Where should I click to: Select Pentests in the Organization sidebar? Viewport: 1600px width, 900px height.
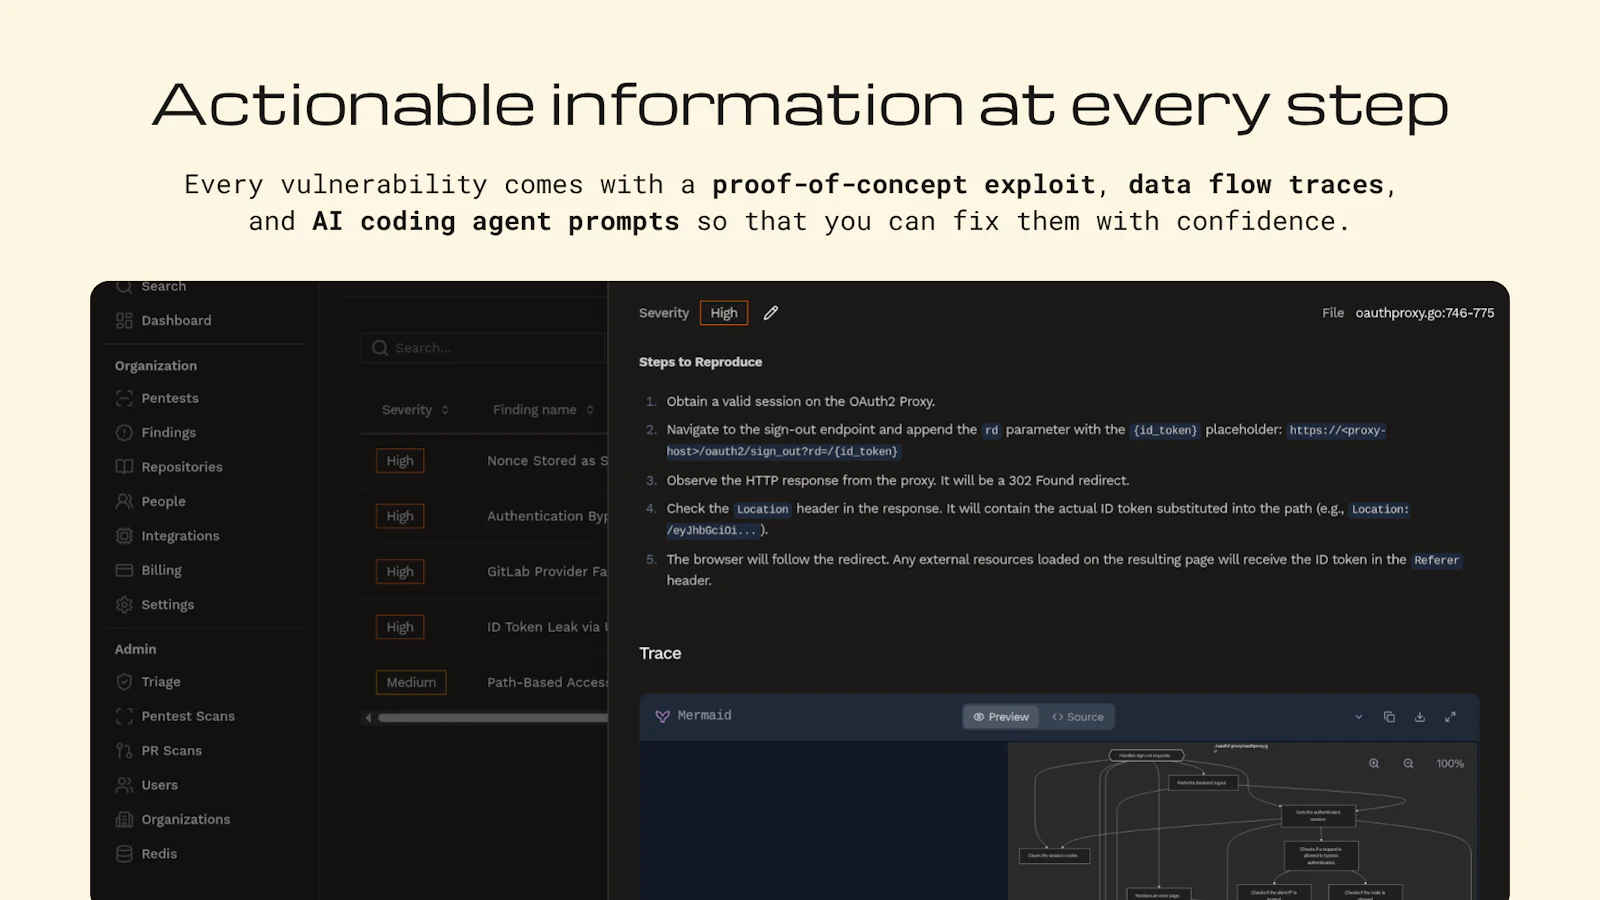click(x=169, y=397)
